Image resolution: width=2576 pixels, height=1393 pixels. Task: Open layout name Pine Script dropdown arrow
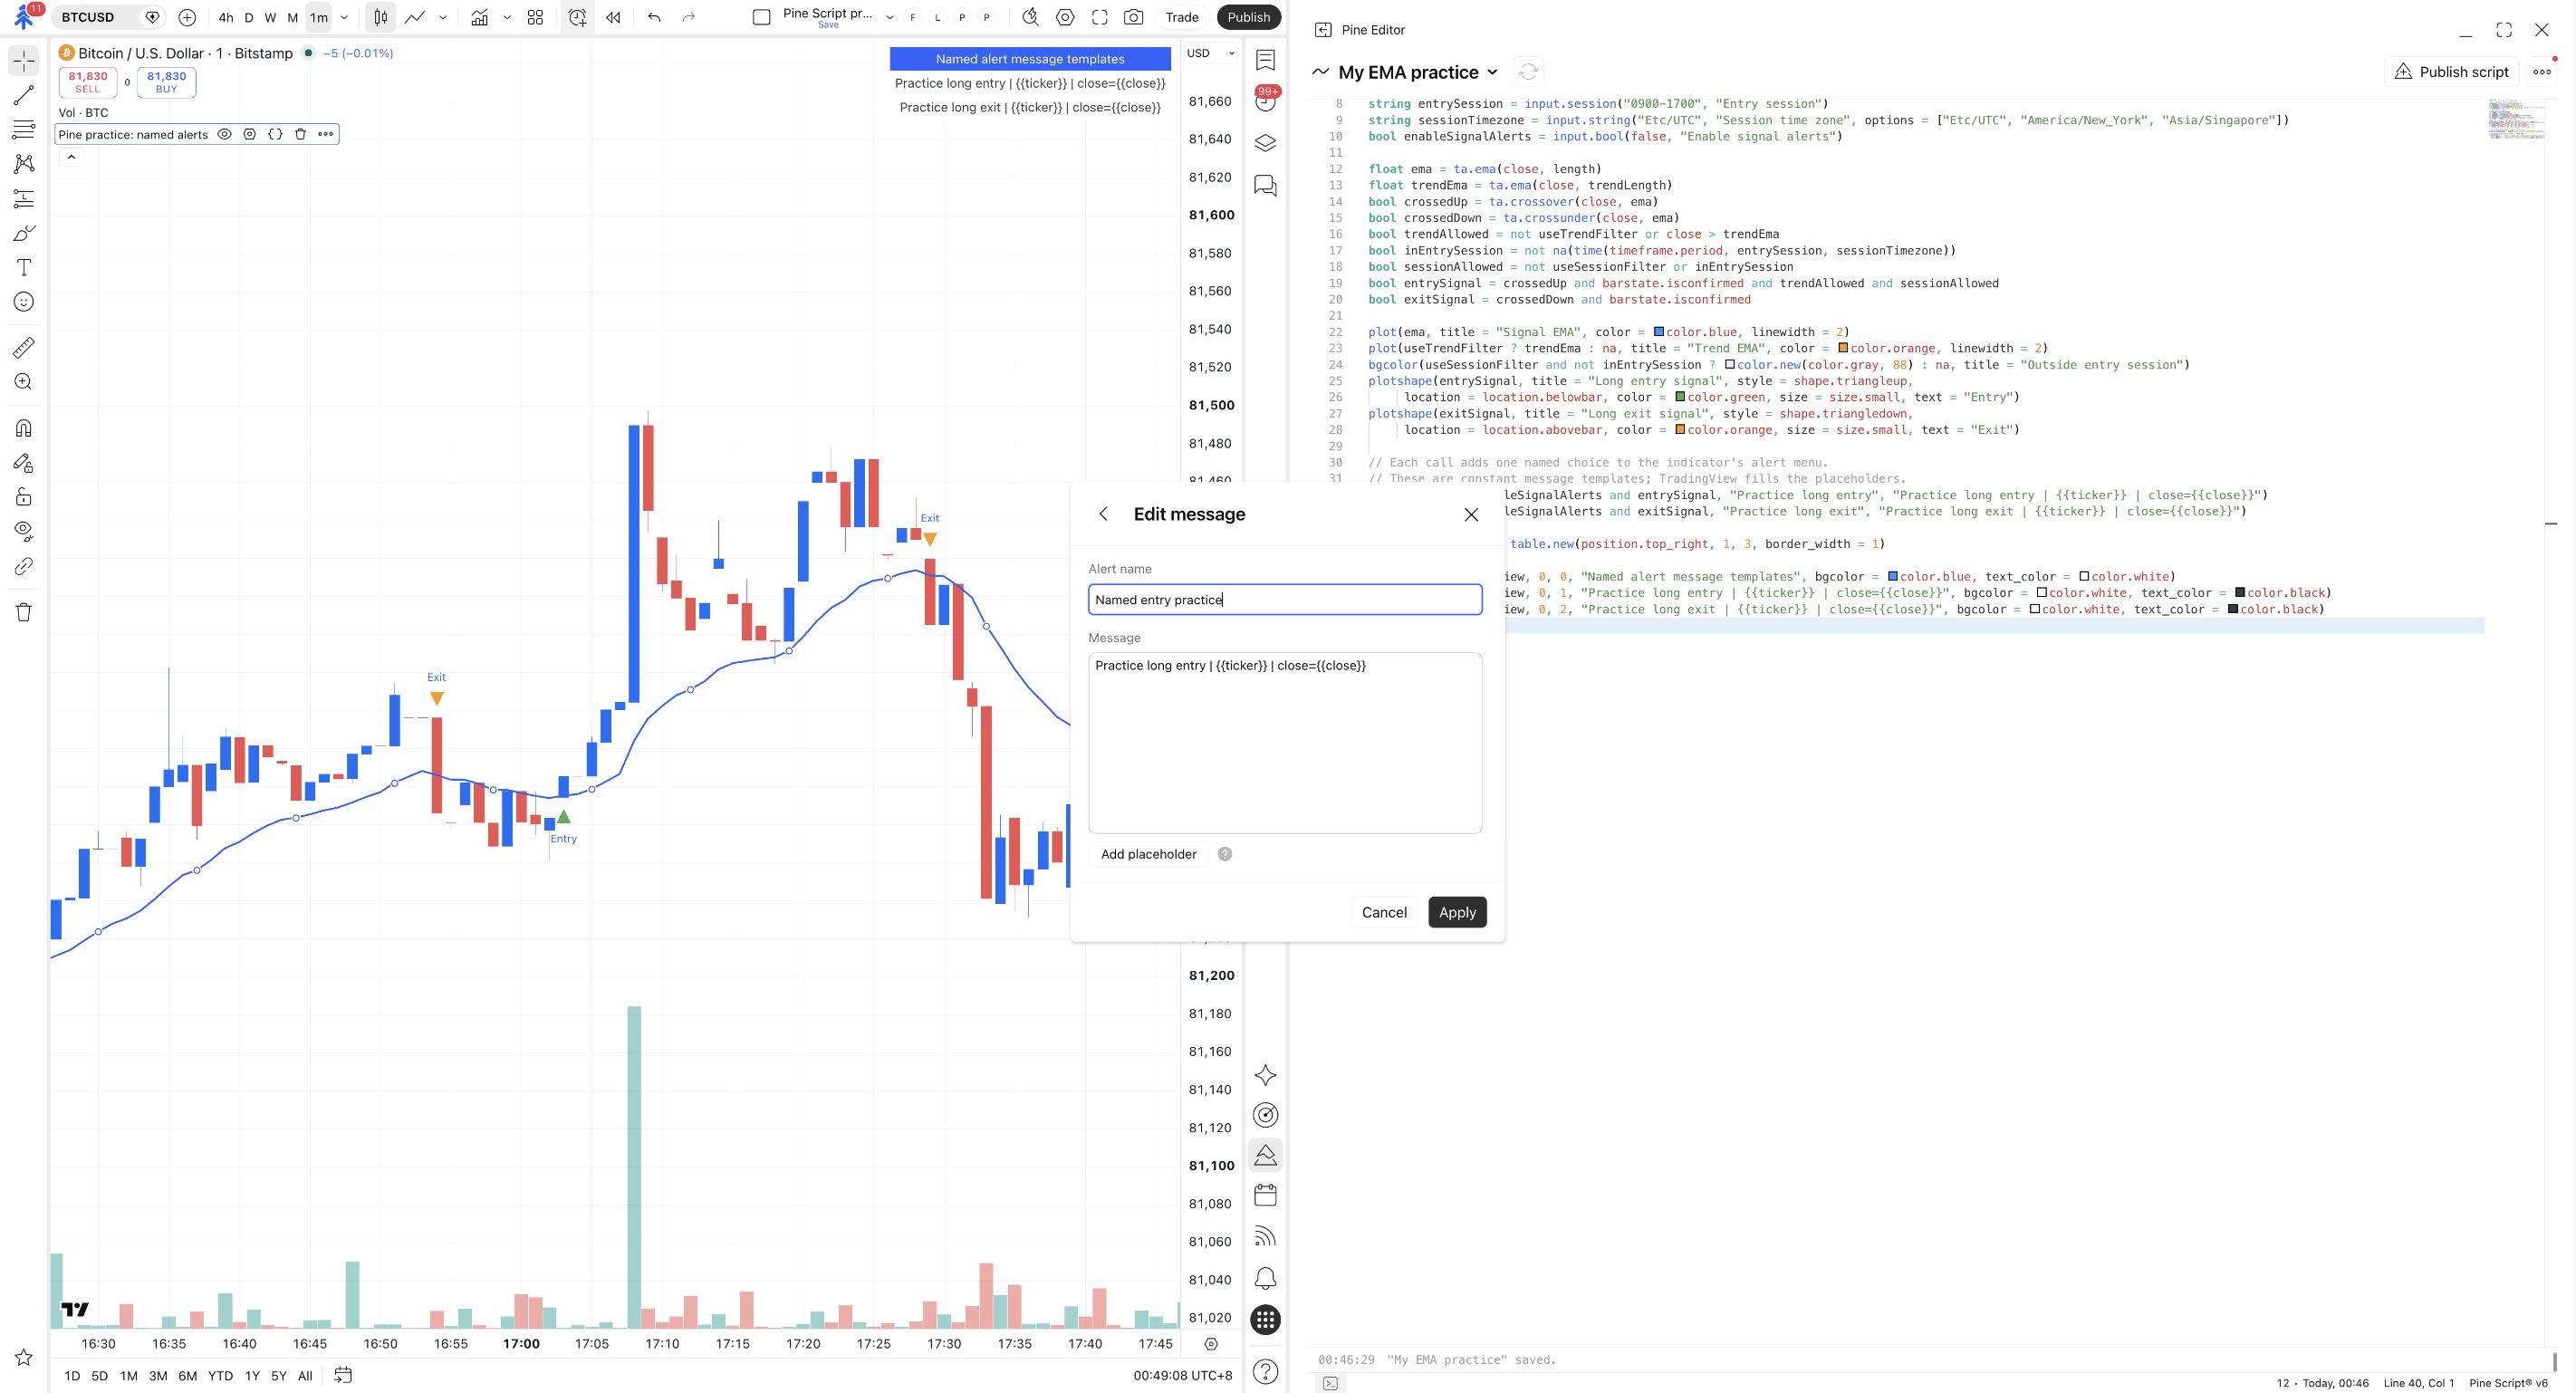point(889,17)
